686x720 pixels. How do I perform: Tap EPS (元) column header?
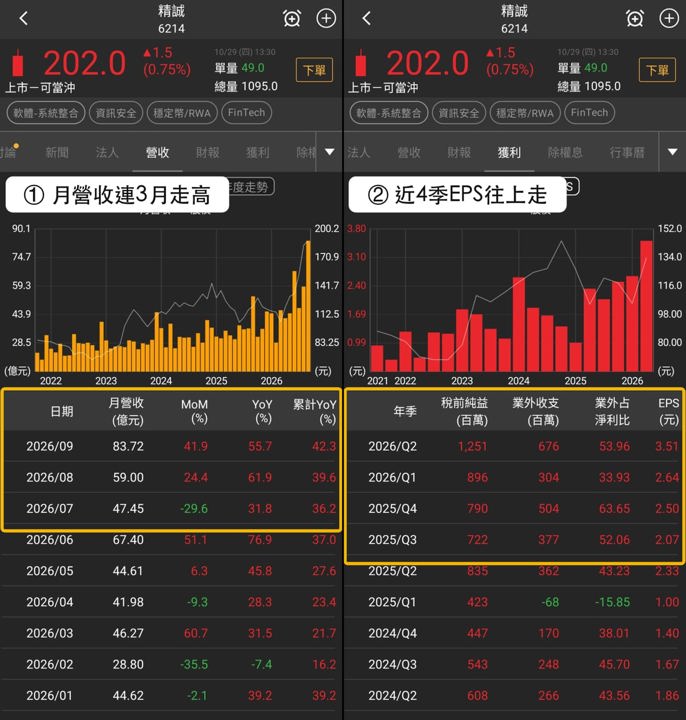668,411
